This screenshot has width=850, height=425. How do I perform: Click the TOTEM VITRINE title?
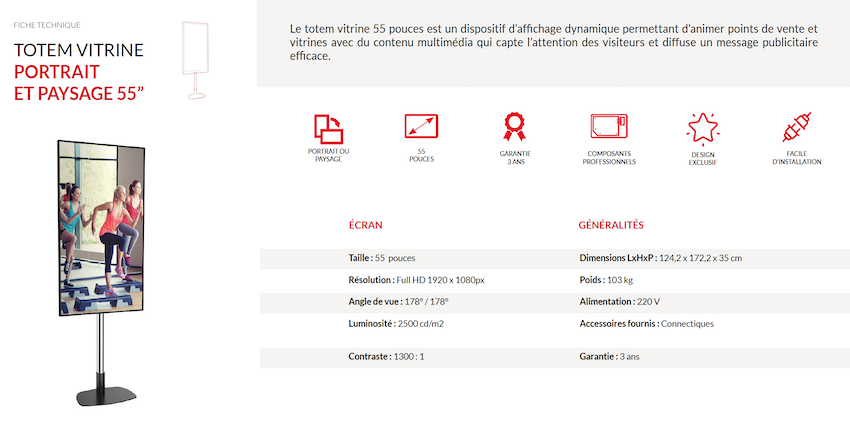79,50
